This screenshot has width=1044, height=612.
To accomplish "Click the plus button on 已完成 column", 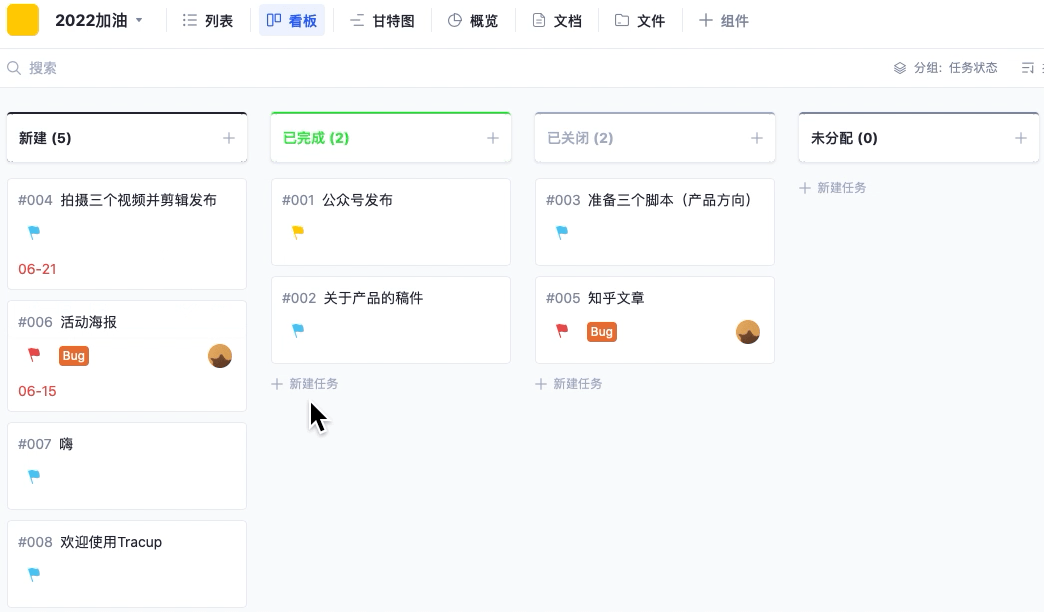I will [493, 137].
